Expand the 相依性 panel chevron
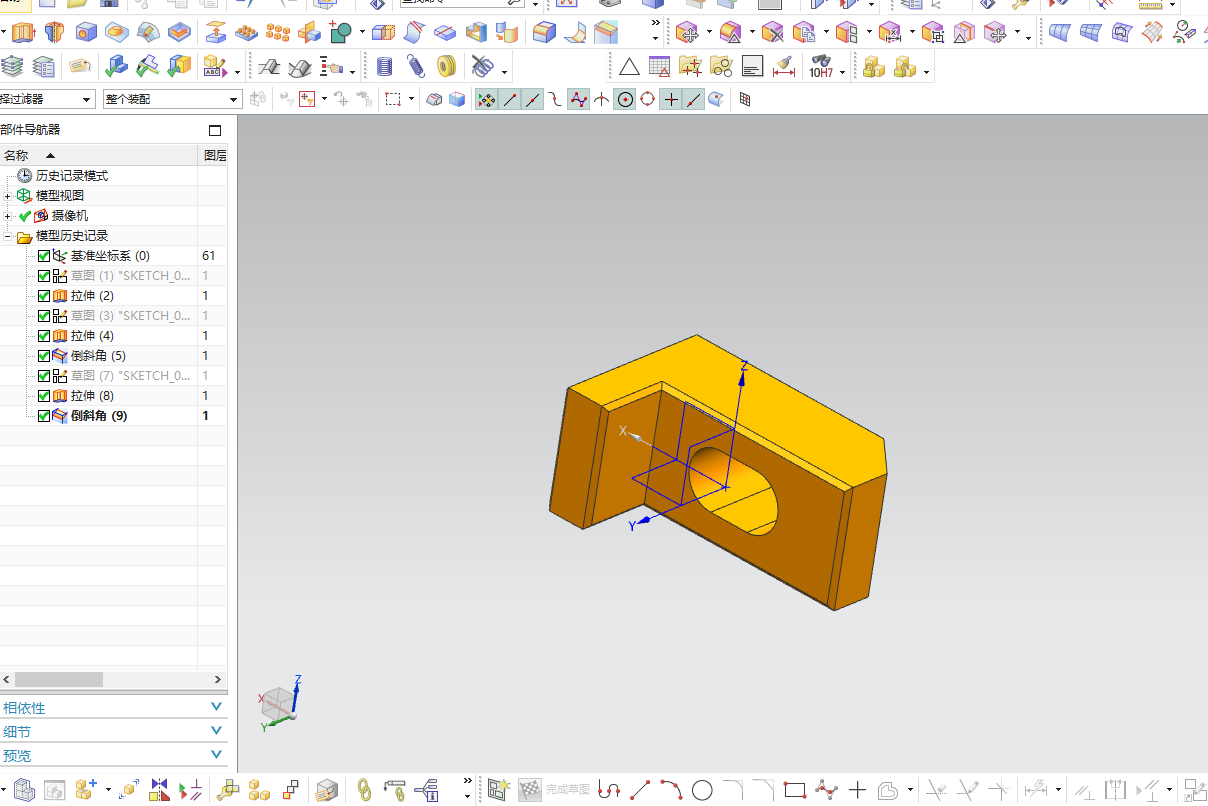 pyautogui.click(x=217, y=707)
